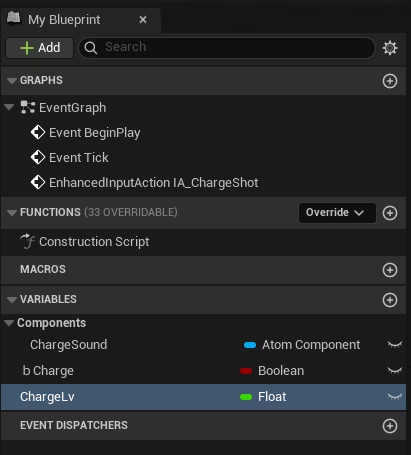Toggle visibility eye for ChargeLv

click(x=395, y=396)
